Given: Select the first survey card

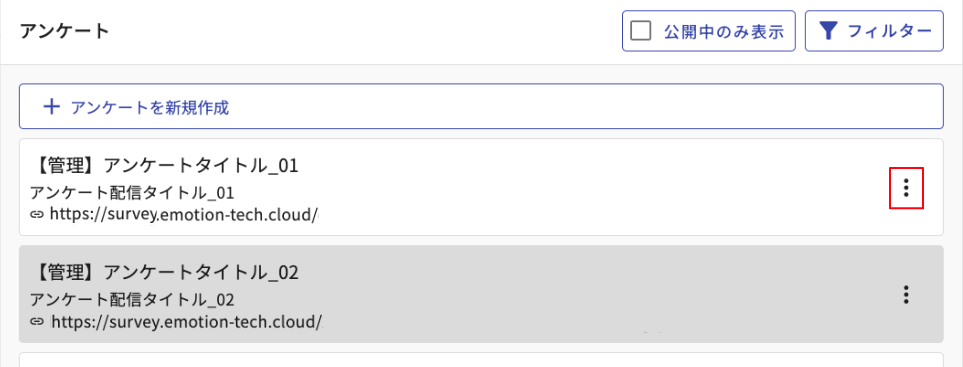Looking at the screenshot, I should (481, 187).
